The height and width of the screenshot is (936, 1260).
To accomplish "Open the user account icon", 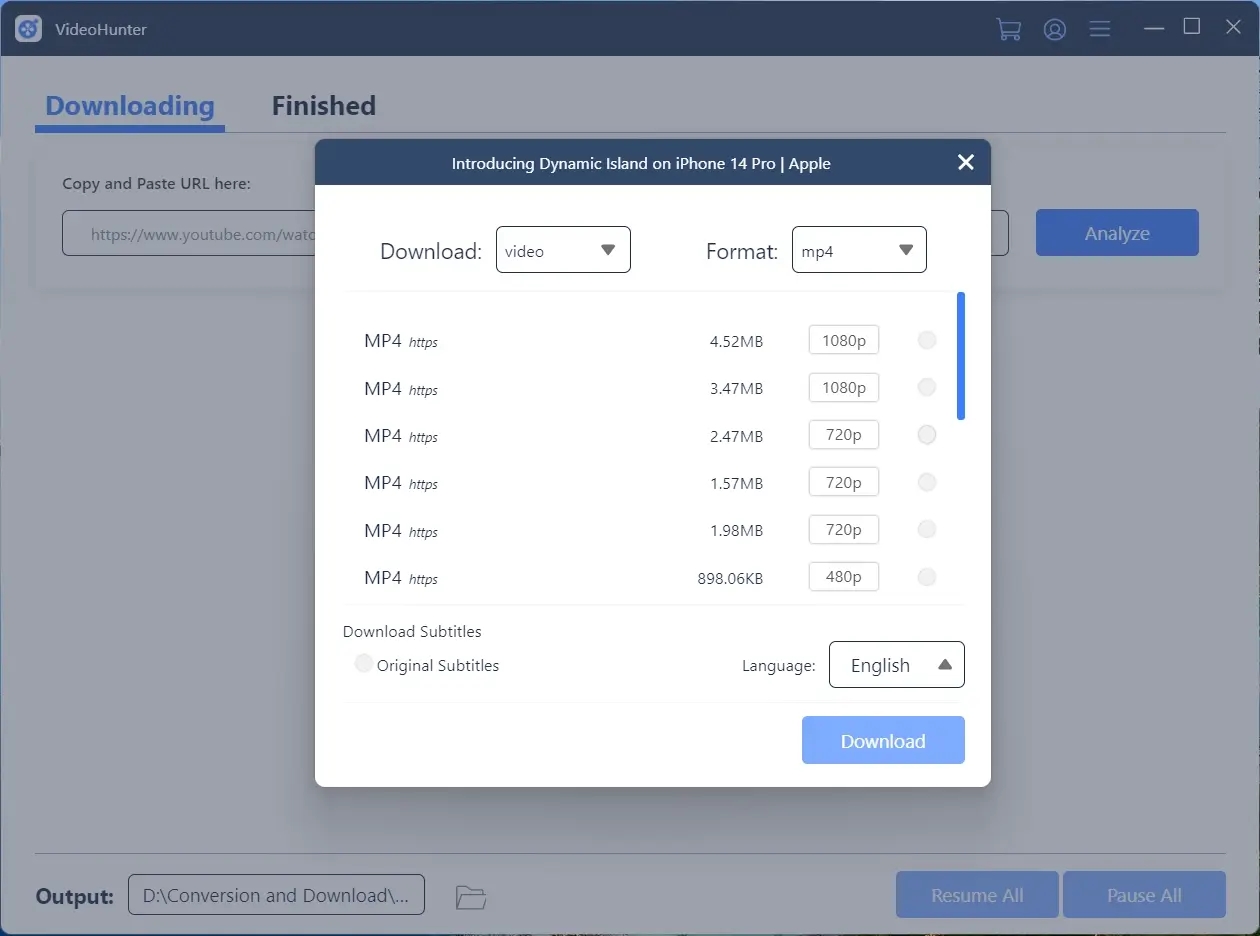I will 1054,29.
